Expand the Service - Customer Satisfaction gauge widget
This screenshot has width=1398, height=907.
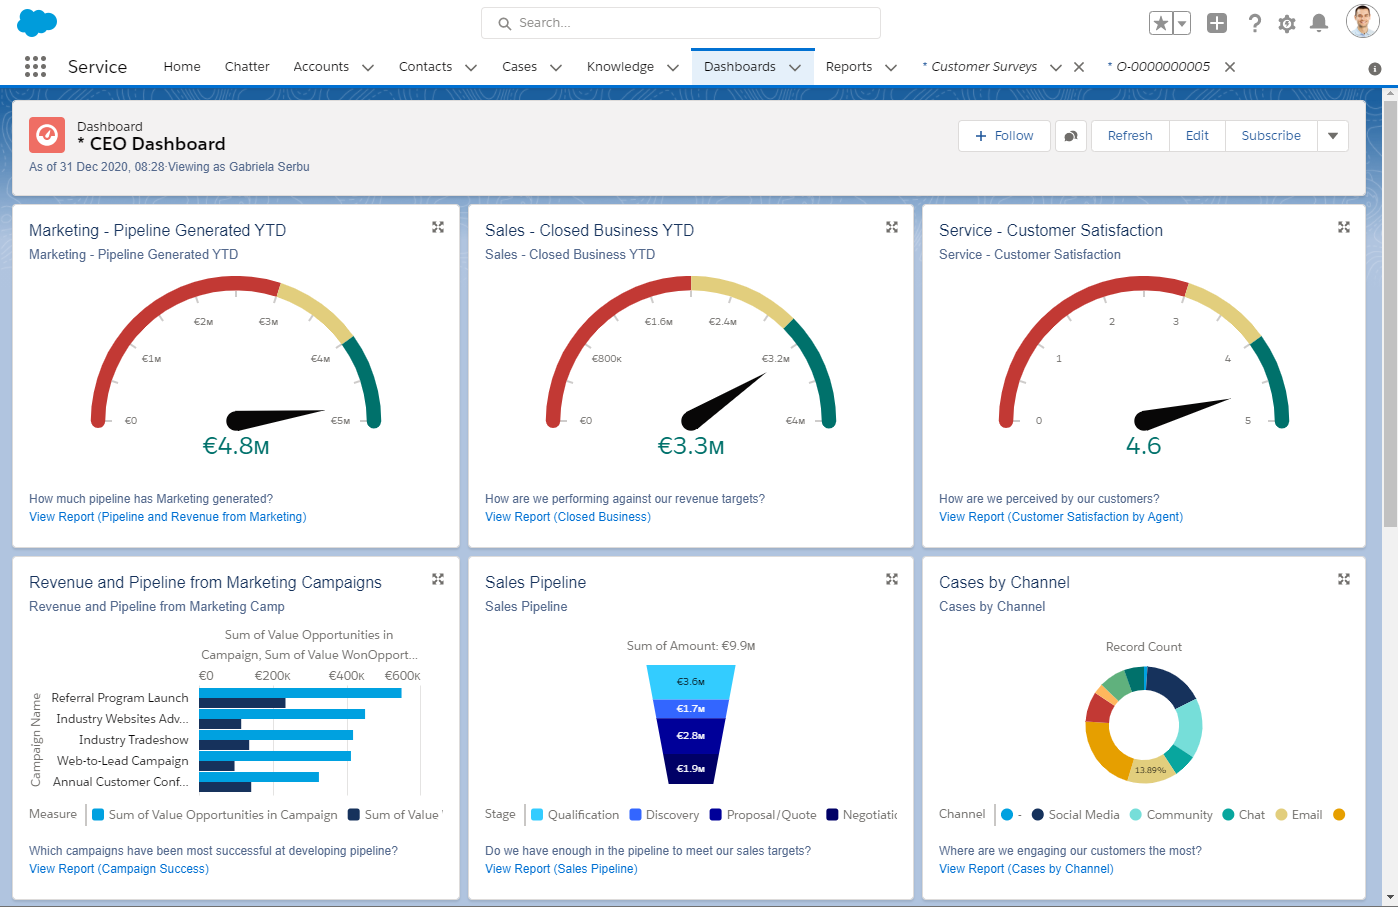pos(1343,227)
